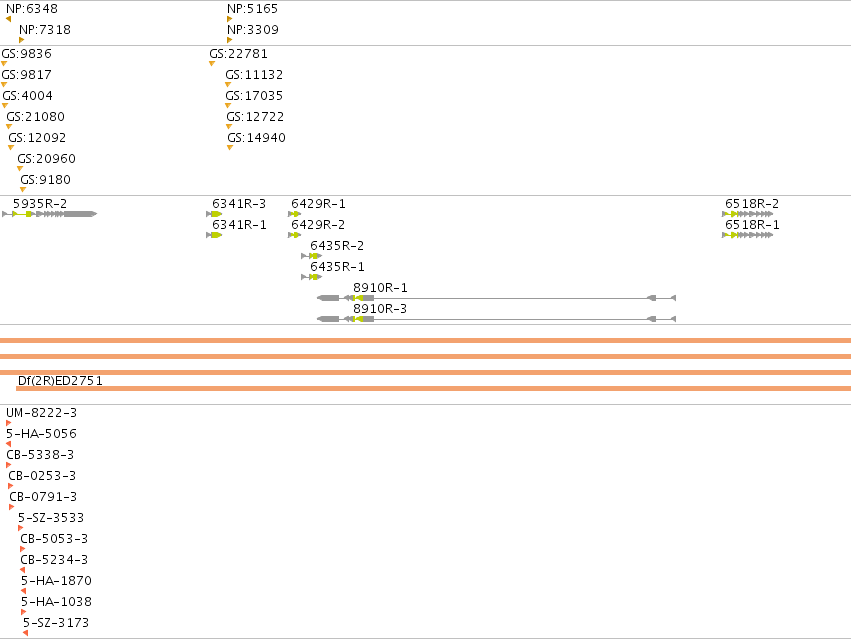Select the 6518R-1 gene glyph
Viewport: 851px width, 639px height.
tap(747, 235)
